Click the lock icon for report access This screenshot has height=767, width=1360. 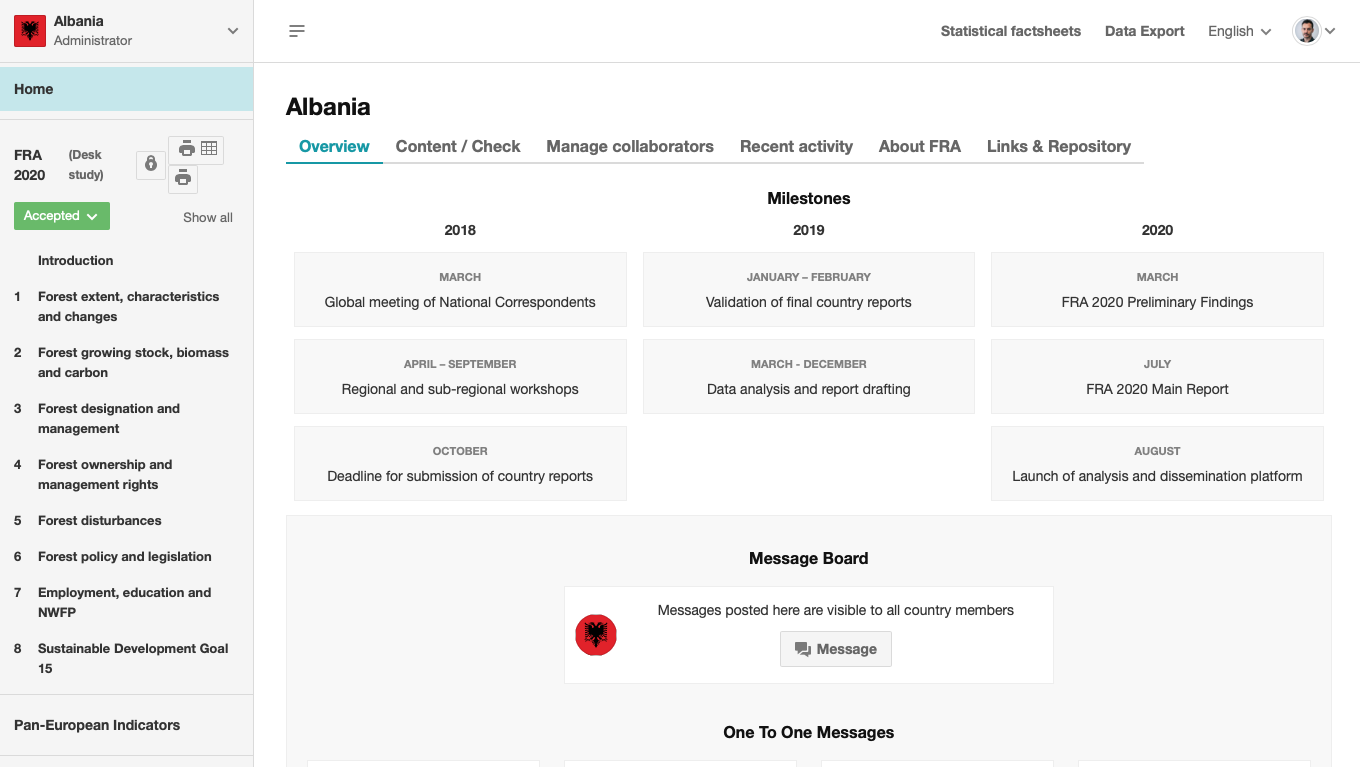[x=150, y=164]
